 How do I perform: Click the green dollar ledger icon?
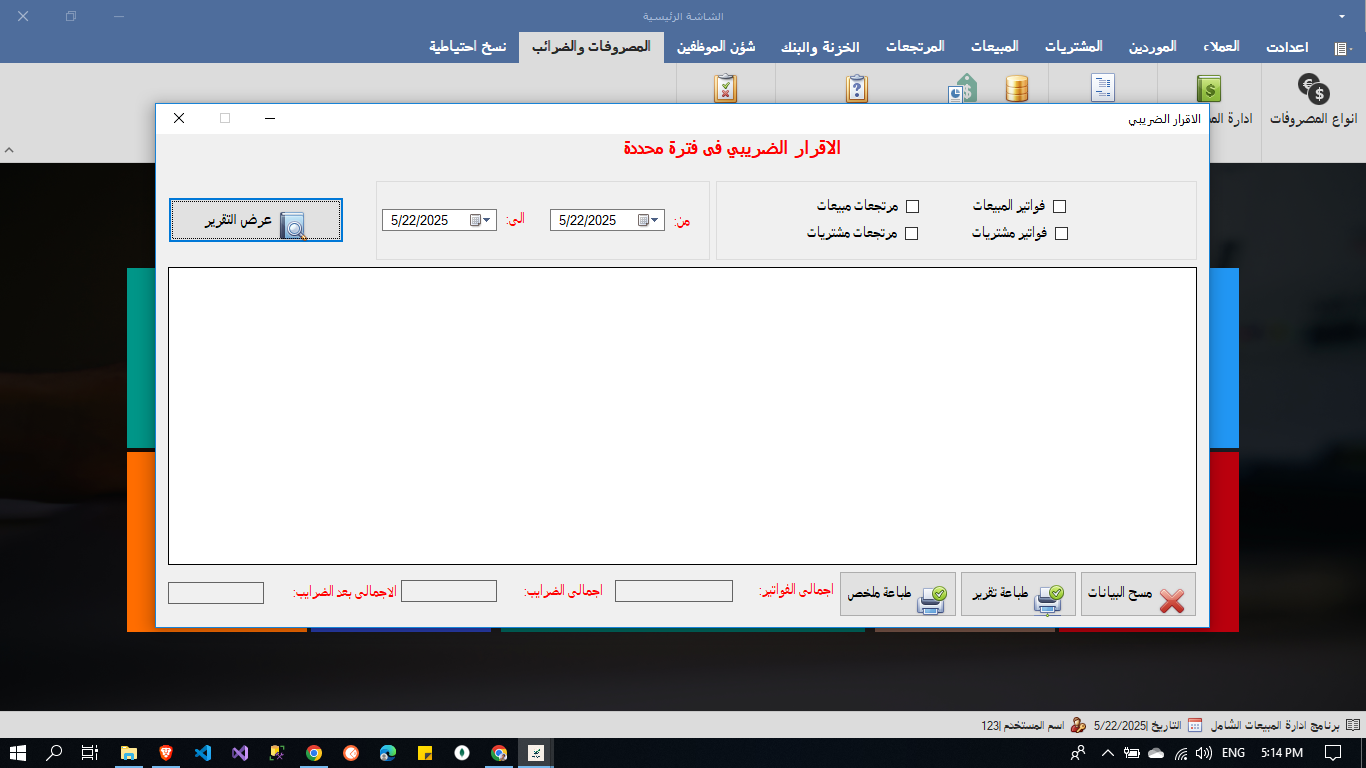coord(1209,89)
